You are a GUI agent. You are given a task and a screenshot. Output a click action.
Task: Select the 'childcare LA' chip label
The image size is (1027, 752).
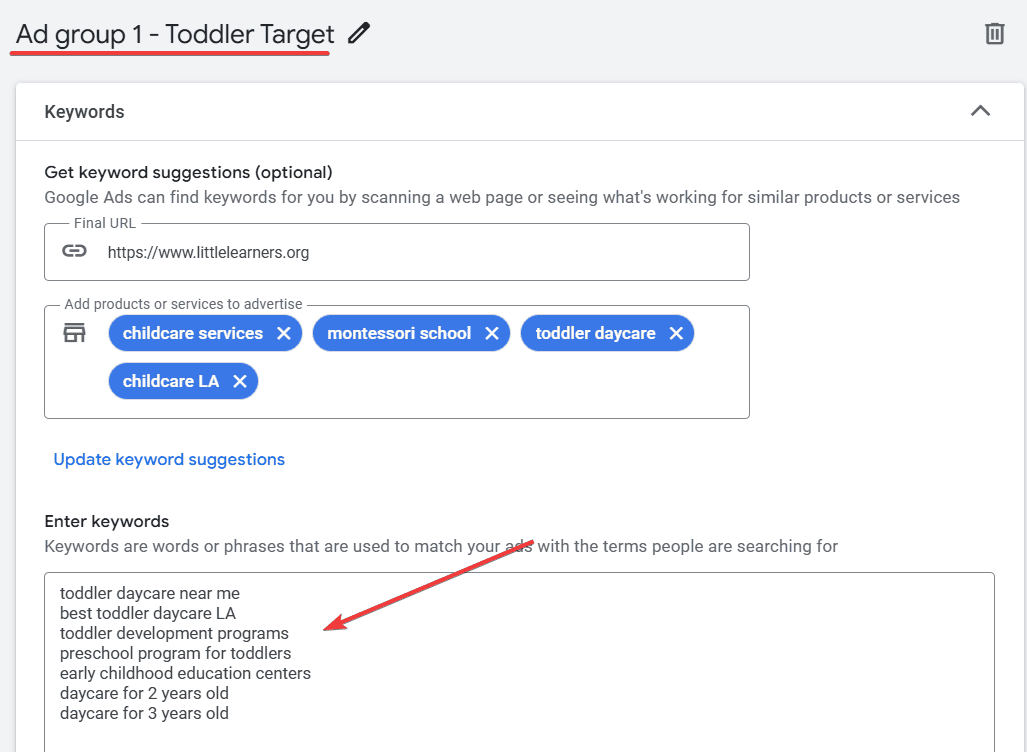click(171, 381)
